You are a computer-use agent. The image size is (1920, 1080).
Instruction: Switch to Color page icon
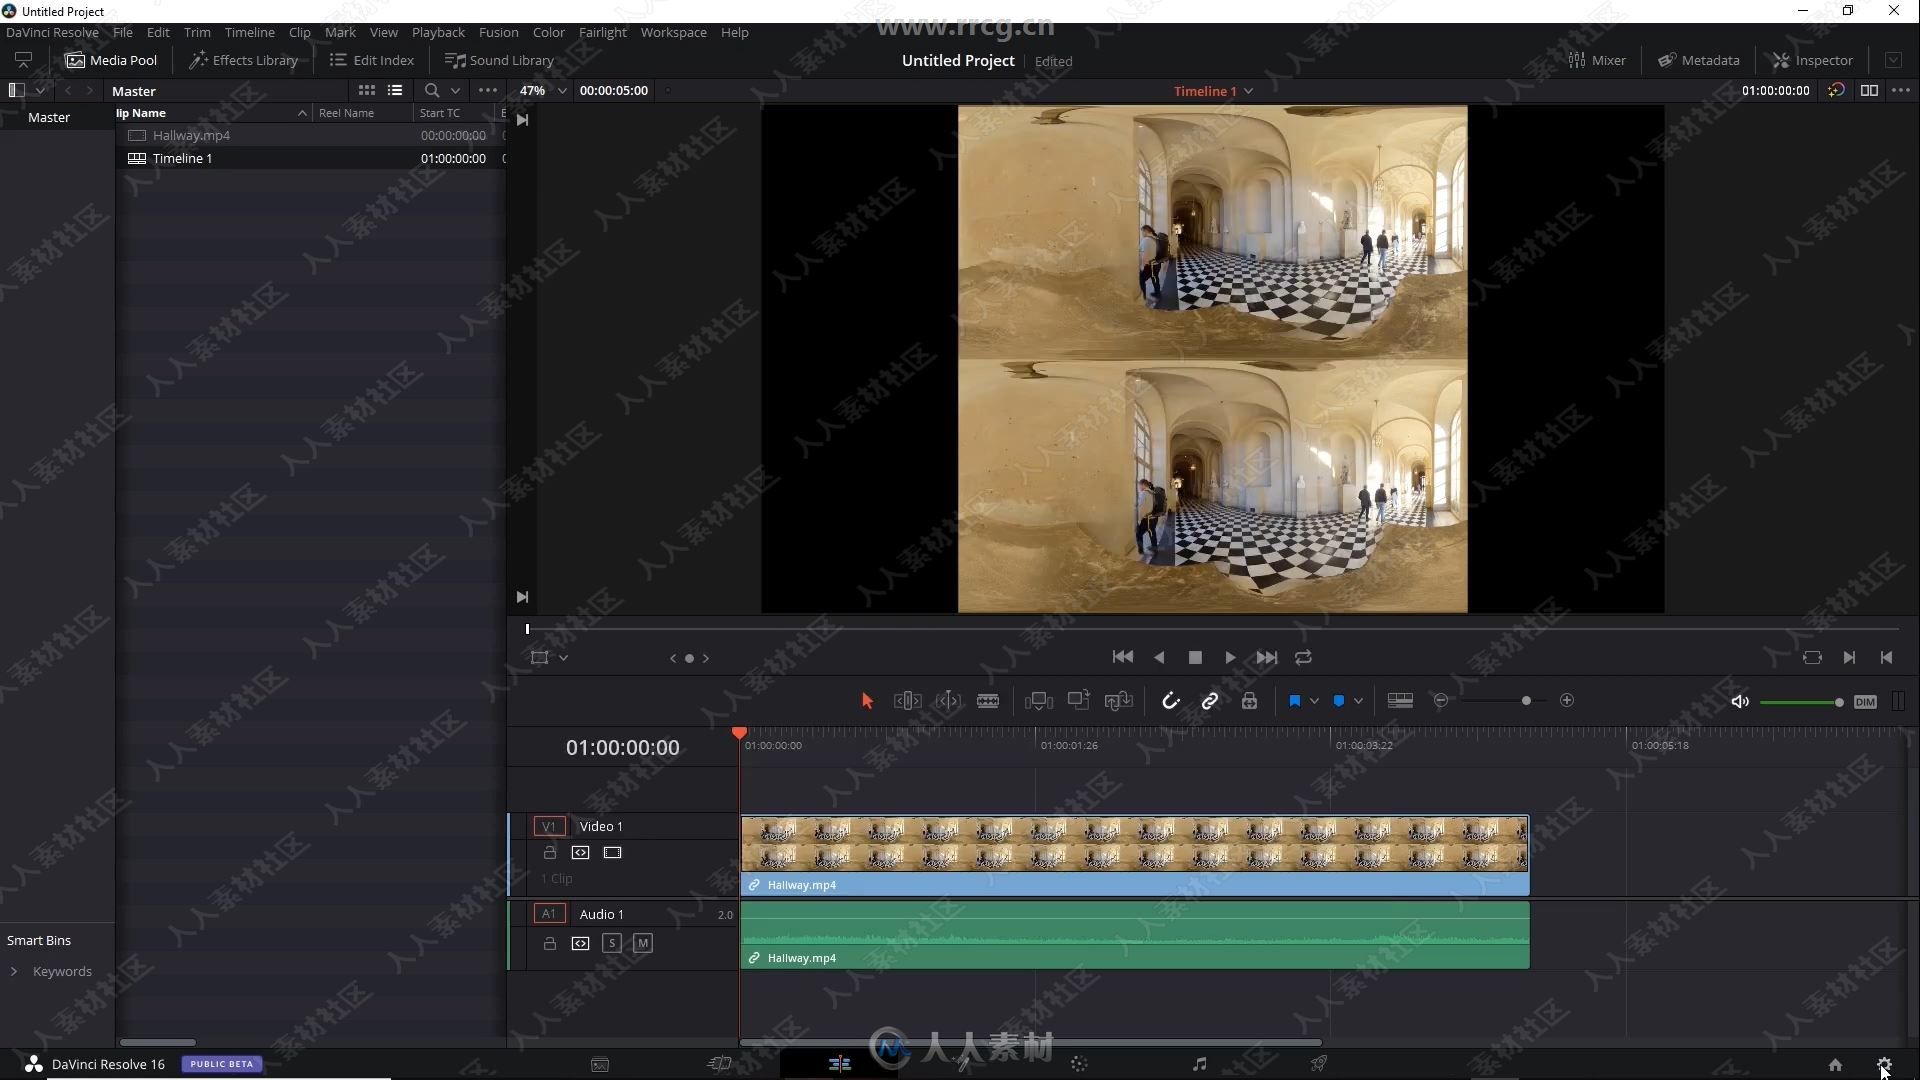coord(1079,1065)
